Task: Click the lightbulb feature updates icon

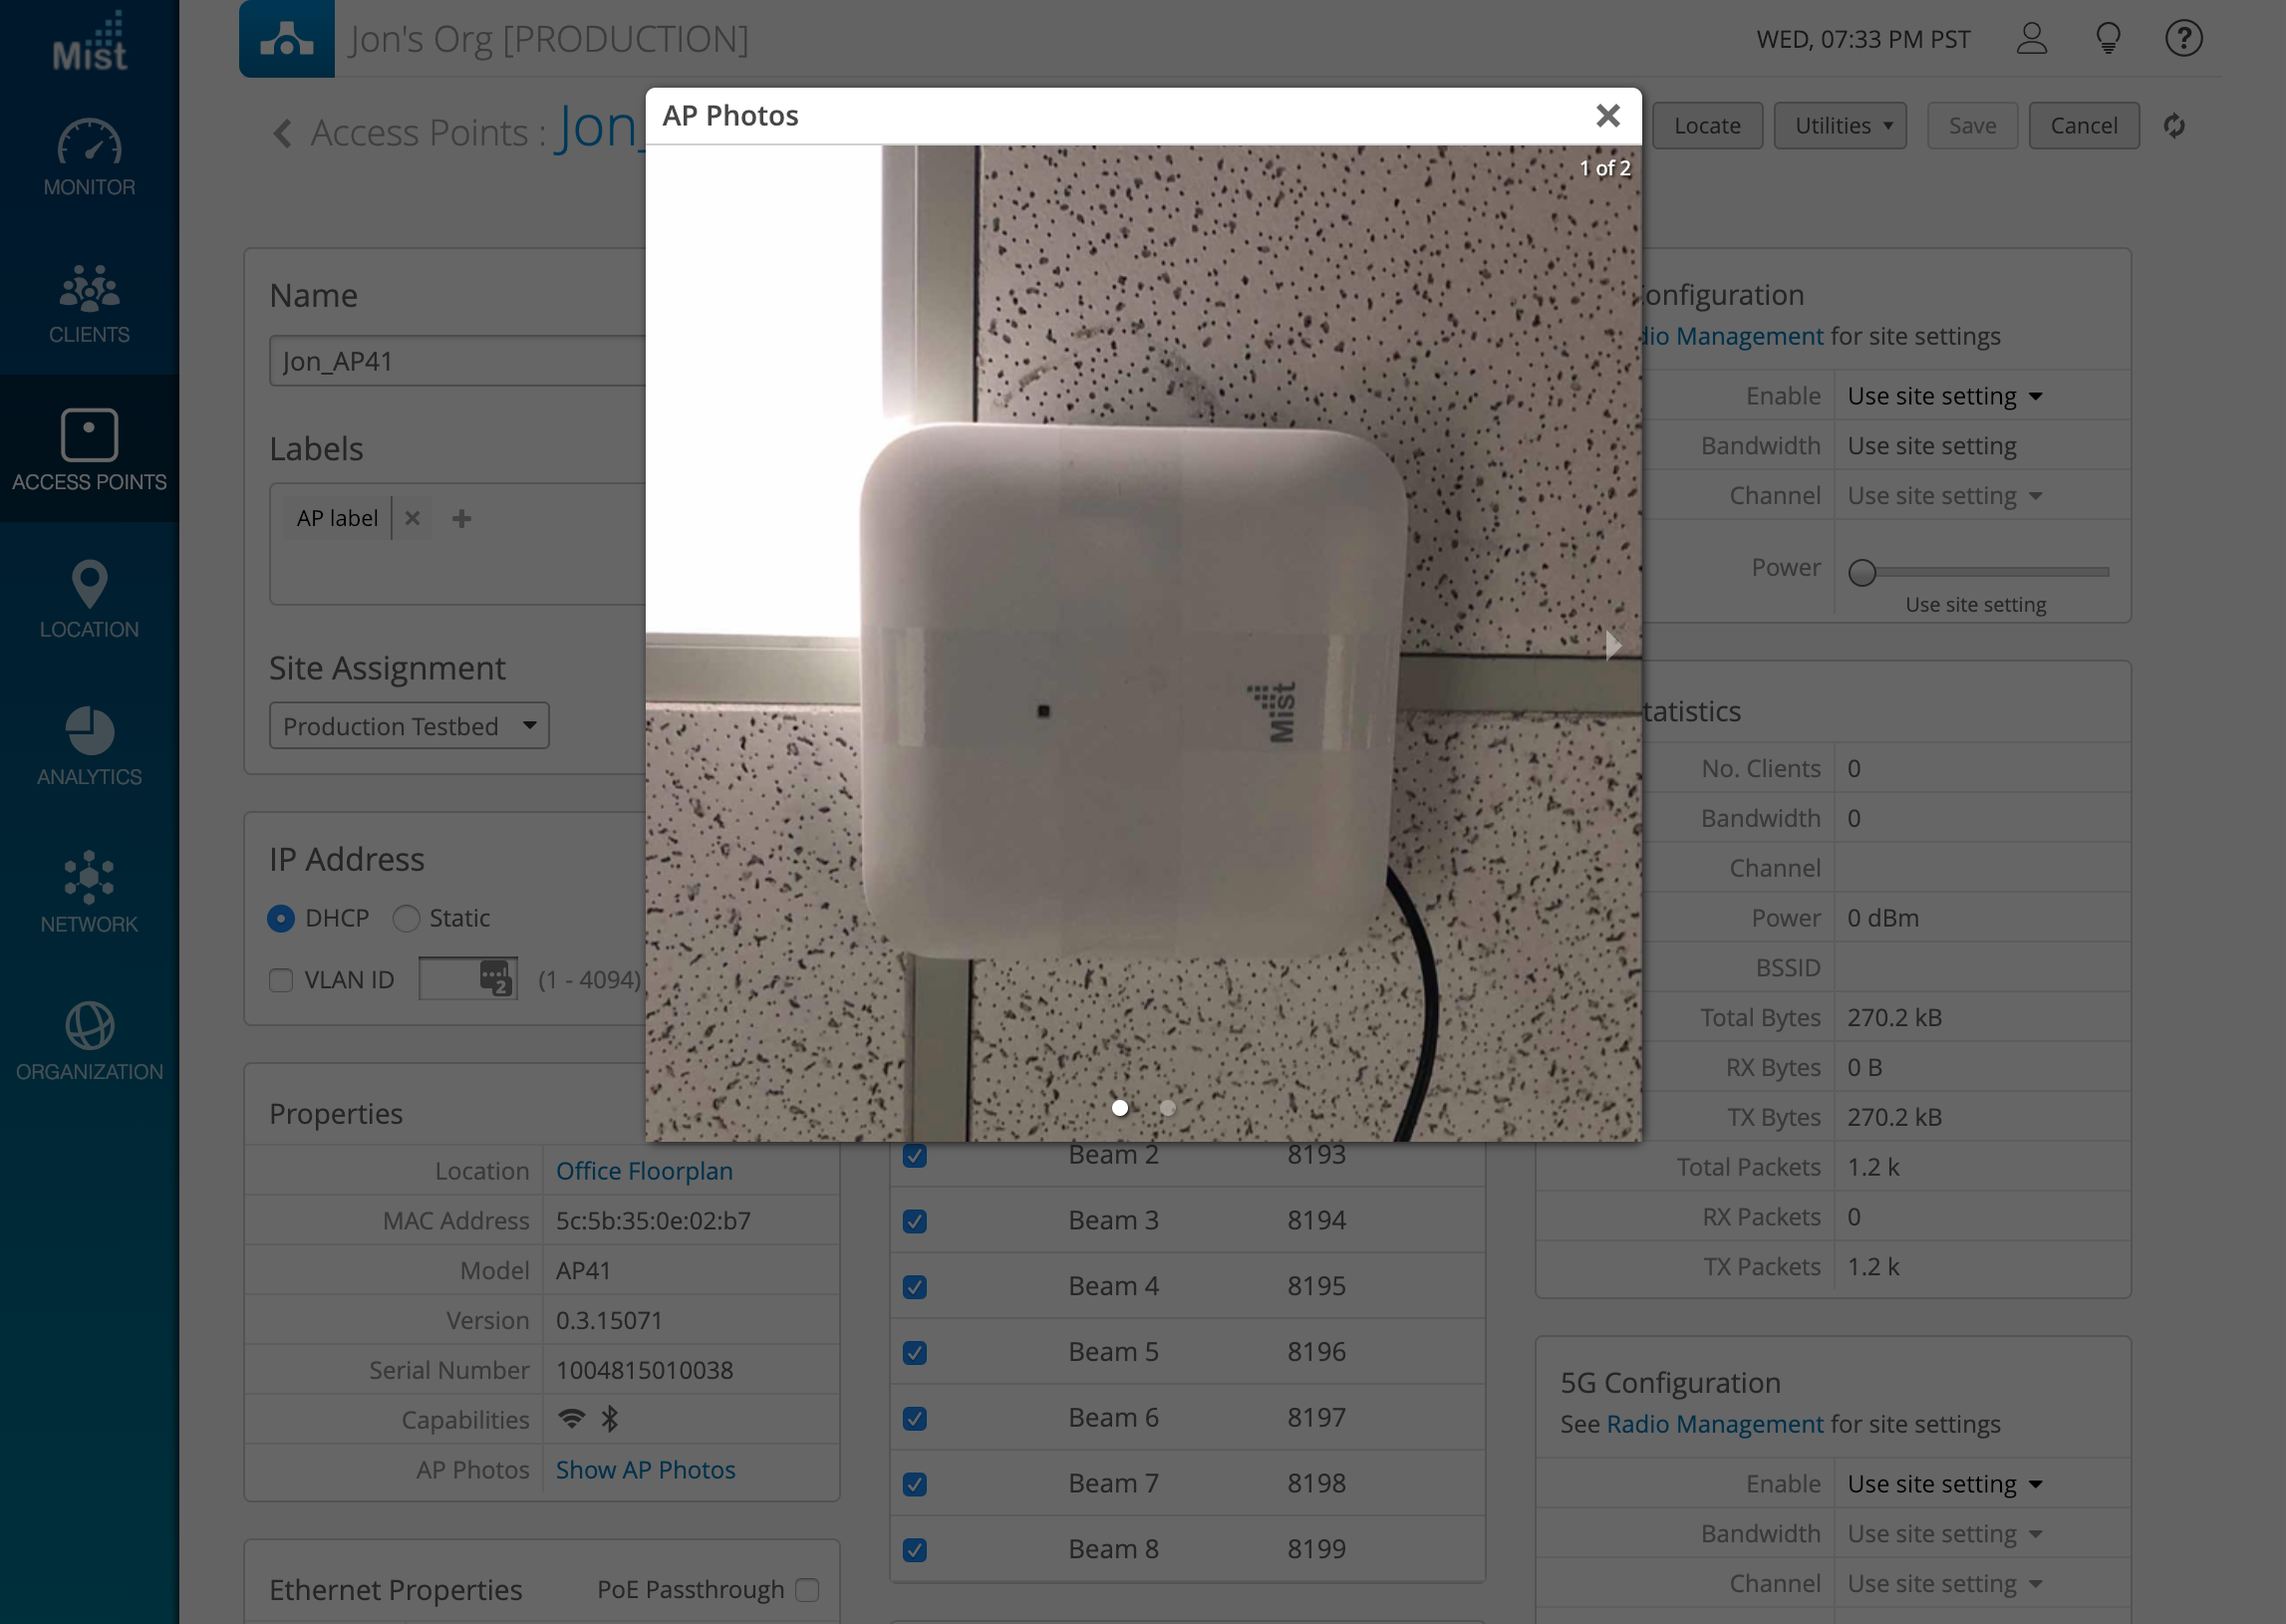Action: (x=2108, y=39)
